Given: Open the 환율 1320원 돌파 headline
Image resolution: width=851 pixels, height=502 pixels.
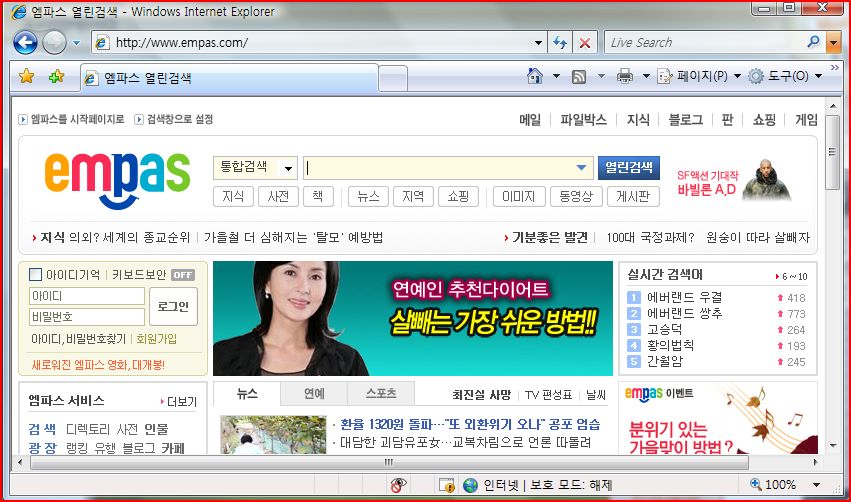Looking at the screenshot, I should pos(470,424).
